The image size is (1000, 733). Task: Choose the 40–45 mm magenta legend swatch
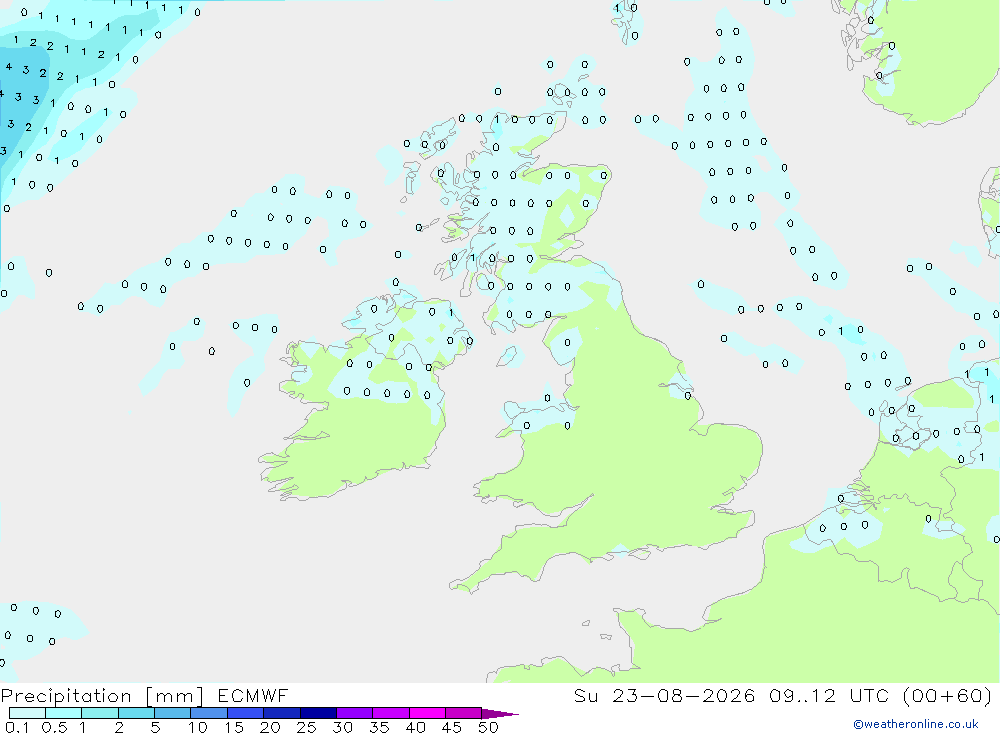pos(427,713)
